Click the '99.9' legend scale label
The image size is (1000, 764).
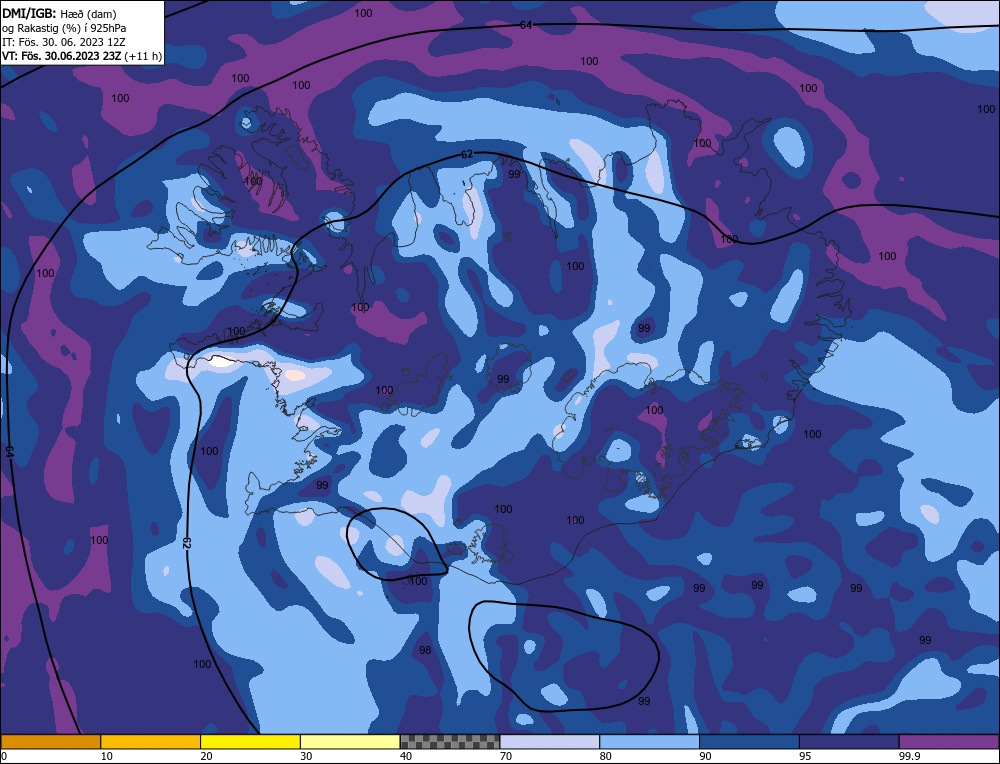909,756
